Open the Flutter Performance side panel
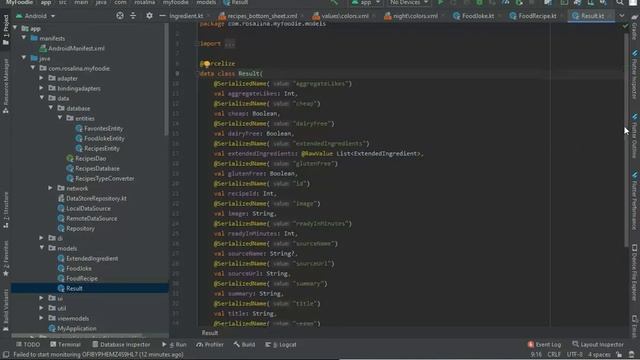 click(635, 201)
